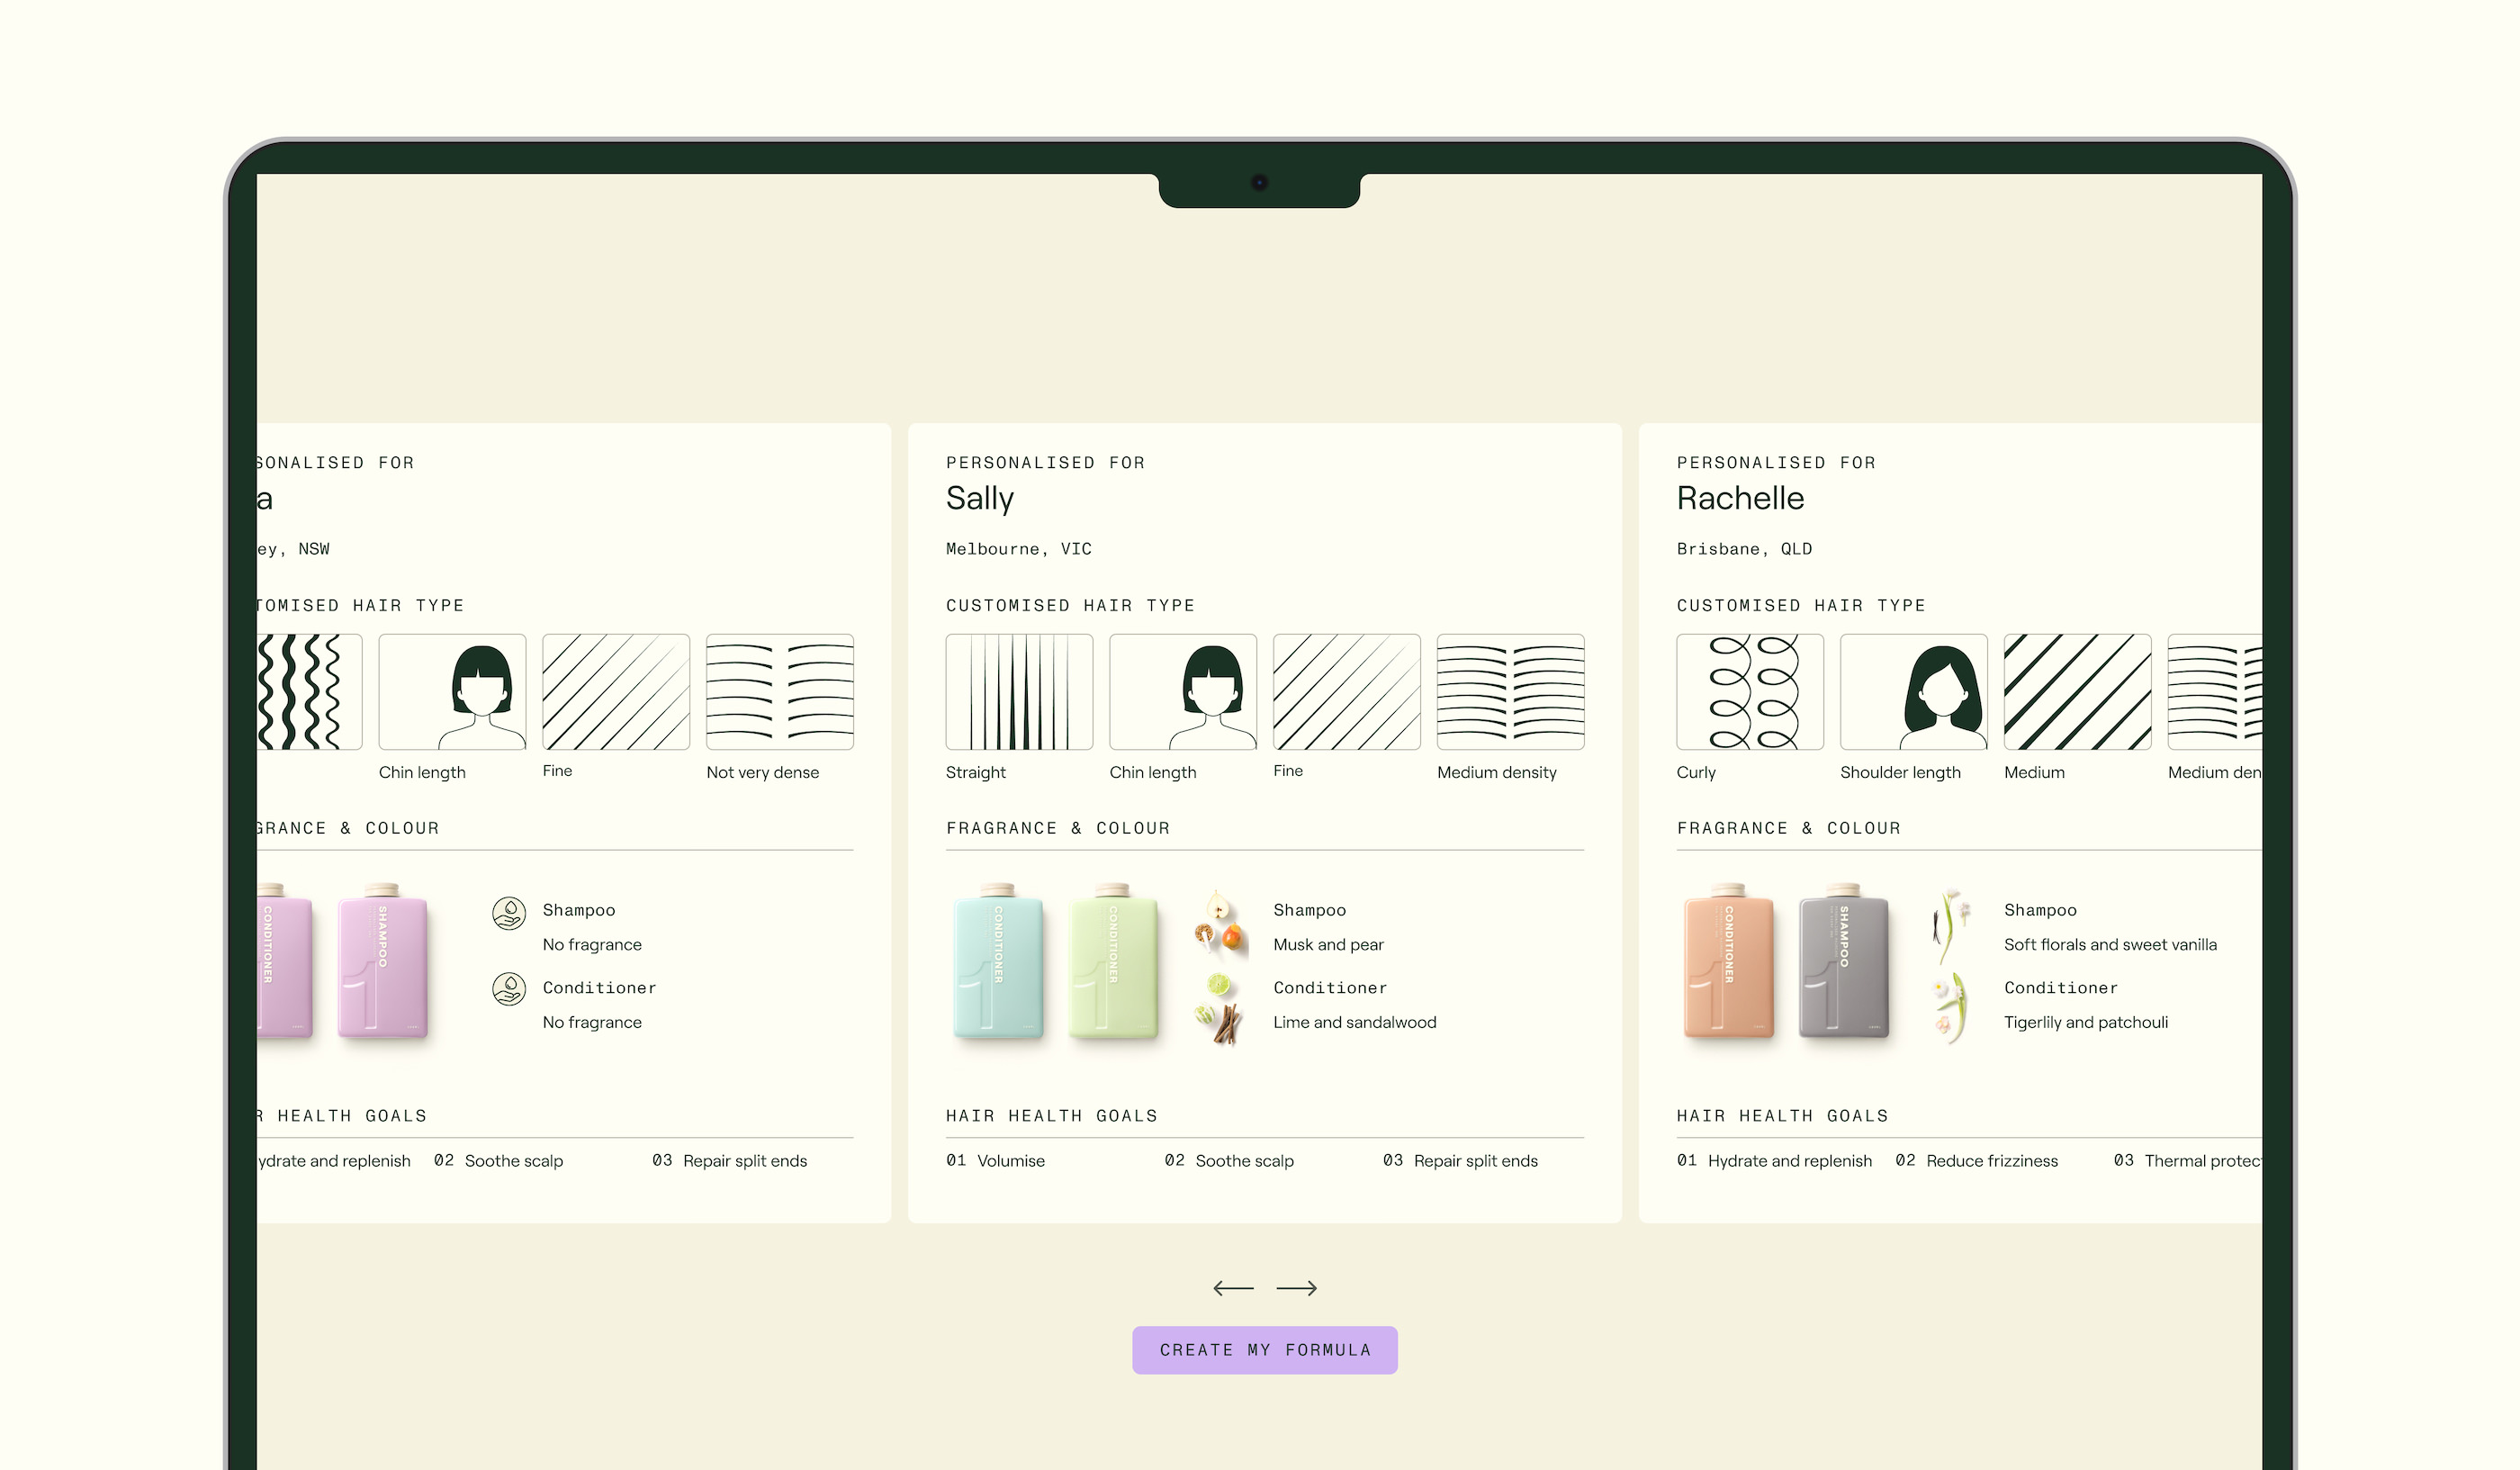This screenshot has height=1470, width=2520.
Task: Click Rachelle's orange conditioner bottle
Action: [1728, 963]
